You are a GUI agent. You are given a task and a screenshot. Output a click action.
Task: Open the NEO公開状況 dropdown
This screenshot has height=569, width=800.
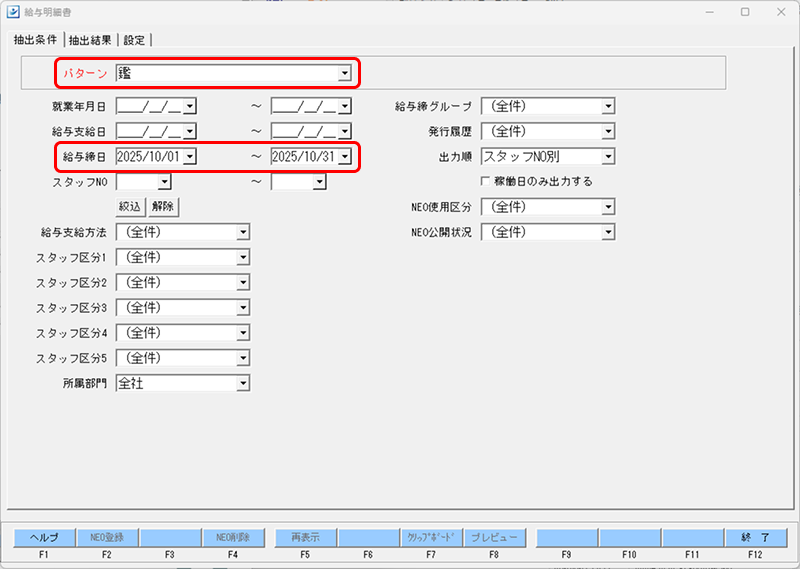[x=608, y=232]
